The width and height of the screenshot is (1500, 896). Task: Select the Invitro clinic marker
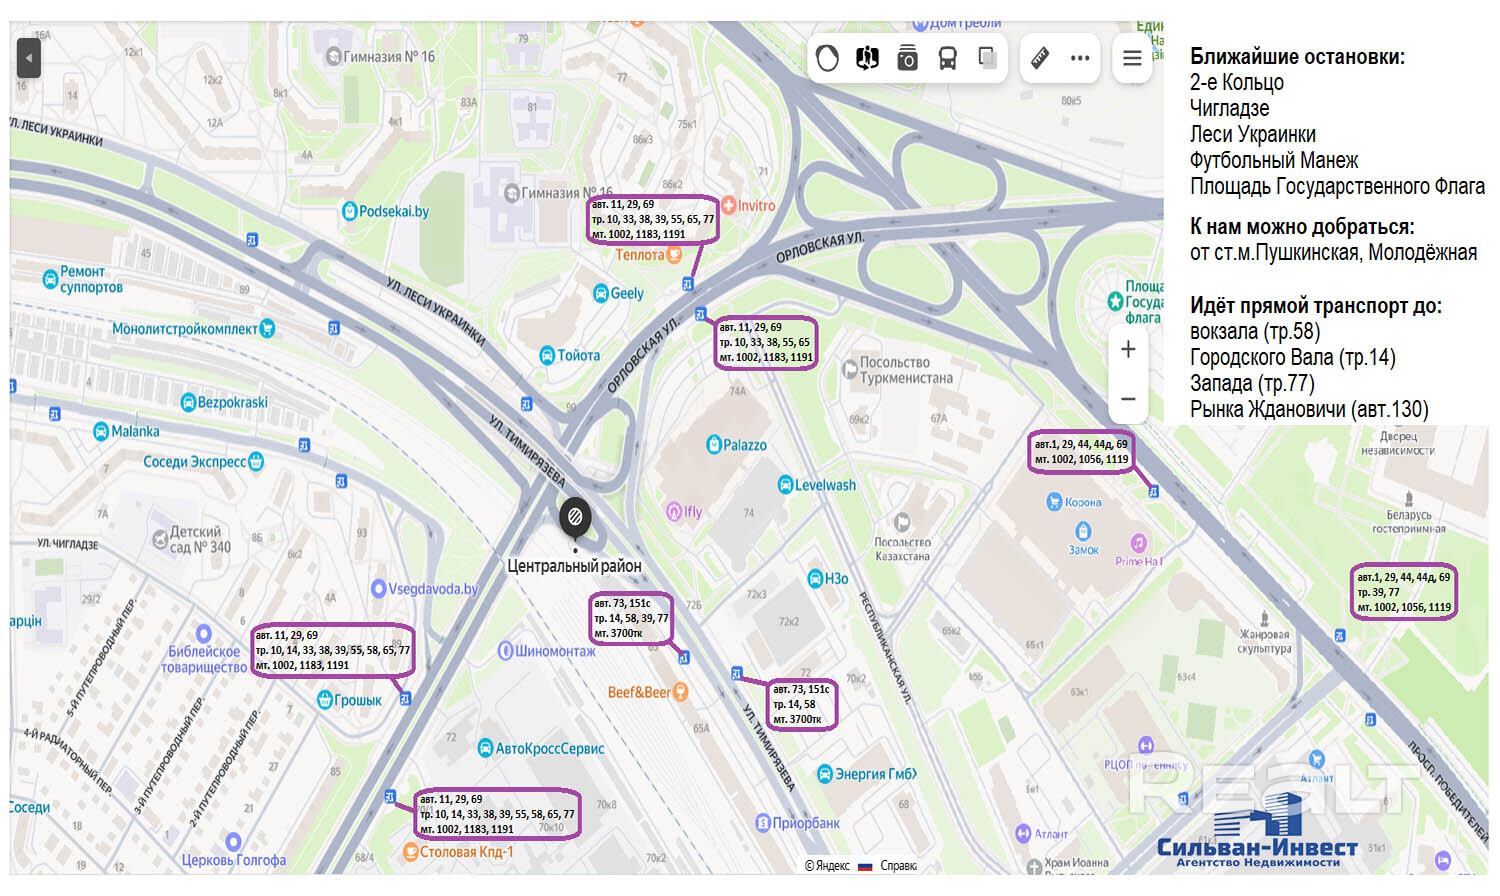pos(729,205)
